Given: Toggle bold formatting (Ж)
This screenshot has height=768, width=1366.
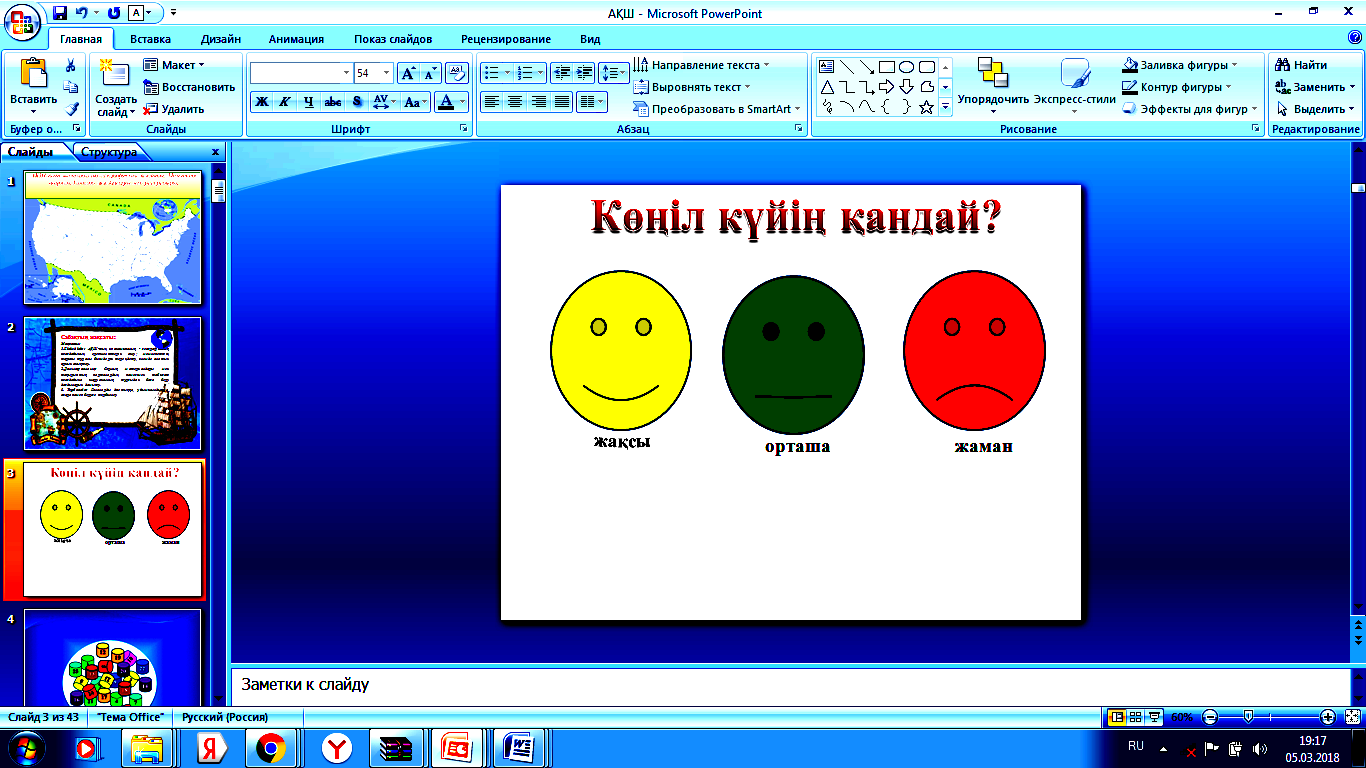Looking at the screenshot, I should pos(262,101).
